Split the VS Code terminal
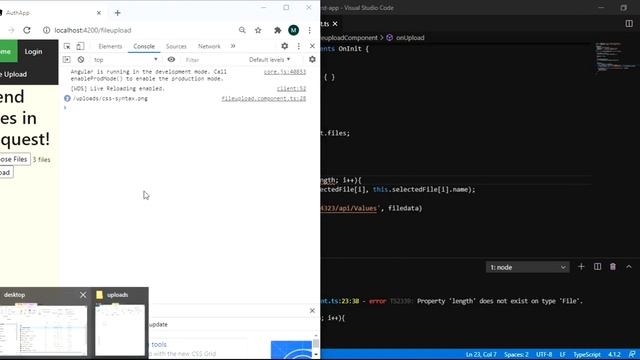Image resolution: width=640 pixels, height=360 pixels. [597, 267]
